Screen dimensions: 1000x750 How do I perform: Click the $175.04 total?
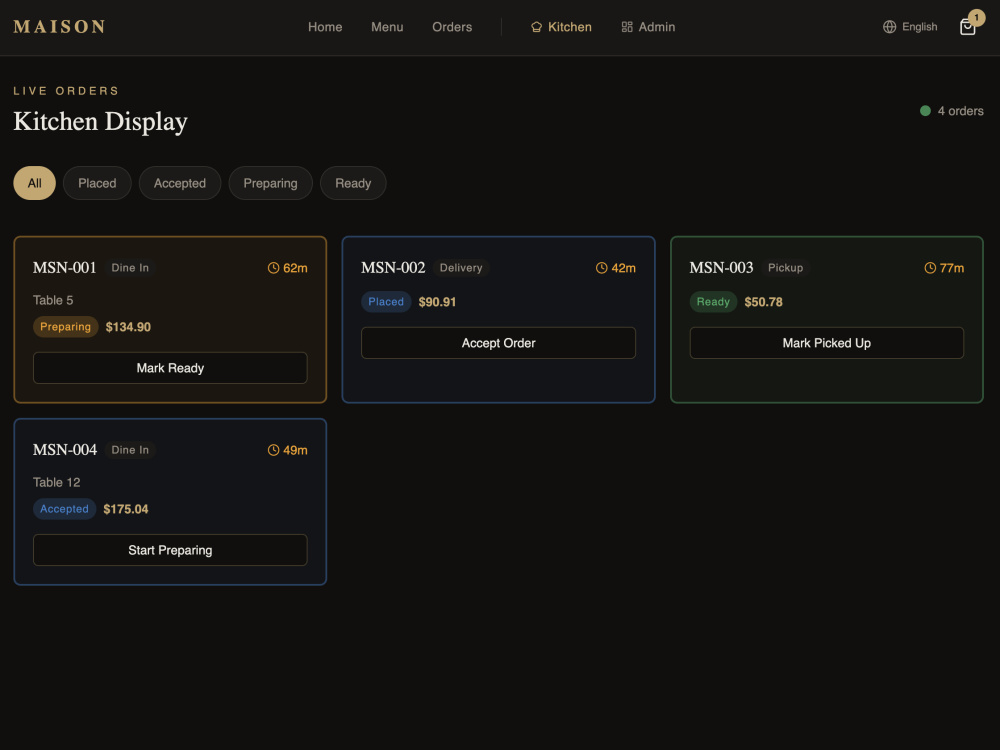126,510
